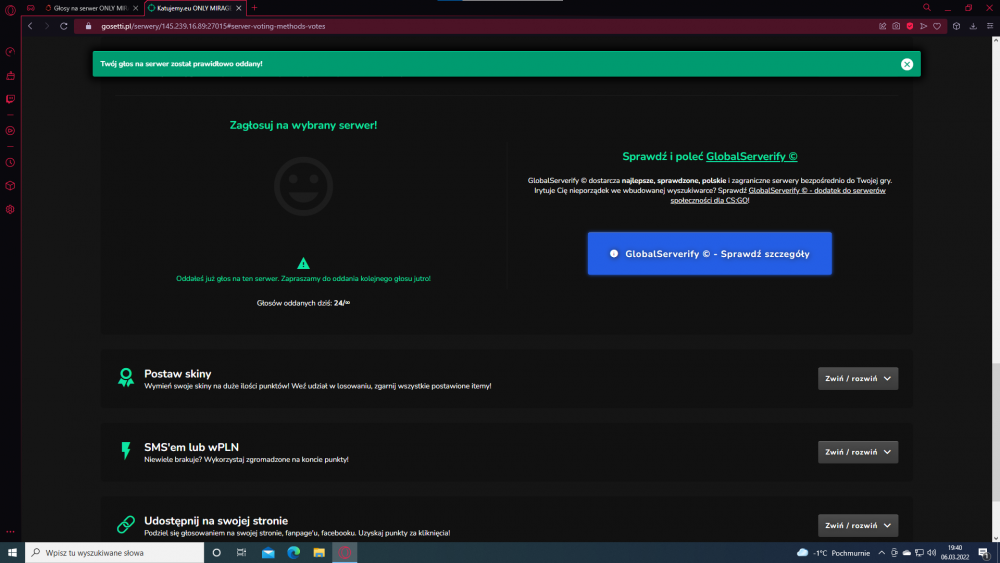Click the award ribbon icon by 'Postaw skiny'
Image resolution: width=1000 pixels, height=563 pixels.
click(126, 377)
